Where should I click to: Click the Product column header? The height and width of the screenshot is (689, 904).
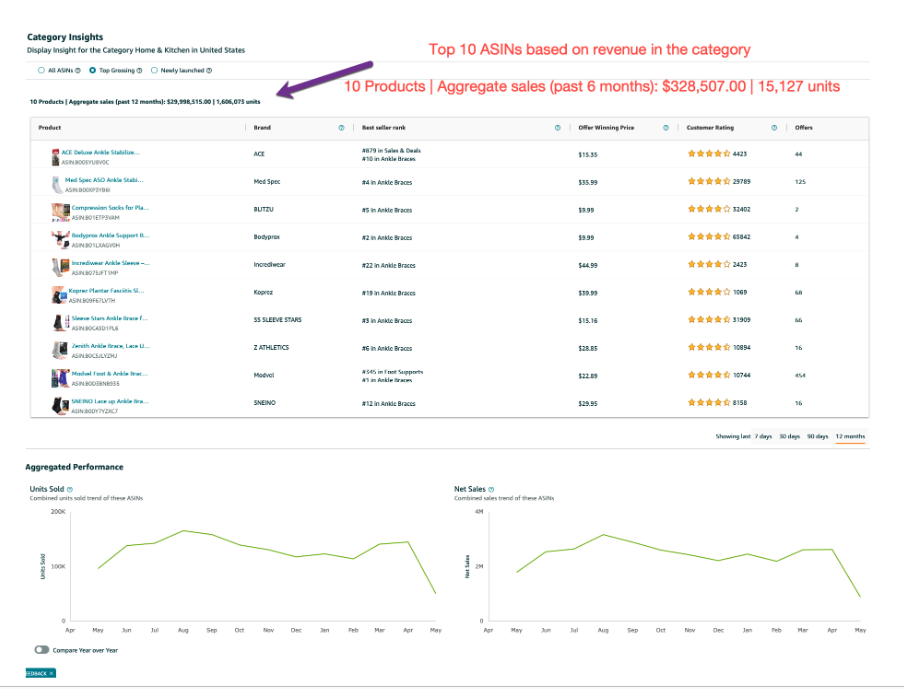coord(50,128)
